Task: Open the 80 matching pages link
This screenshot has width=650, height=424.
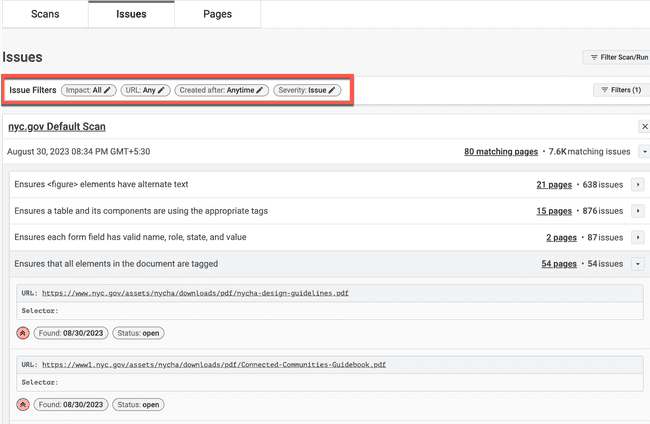Action: [502, 152]
